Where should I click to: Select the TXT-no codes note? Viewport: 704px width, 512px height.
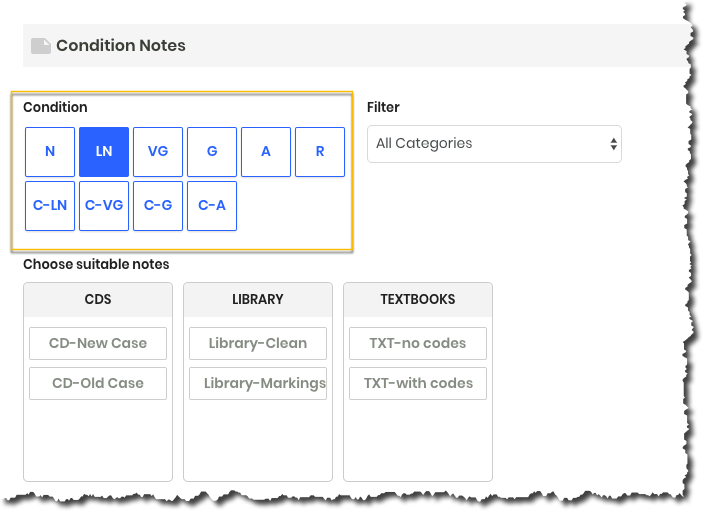(418, 343)
